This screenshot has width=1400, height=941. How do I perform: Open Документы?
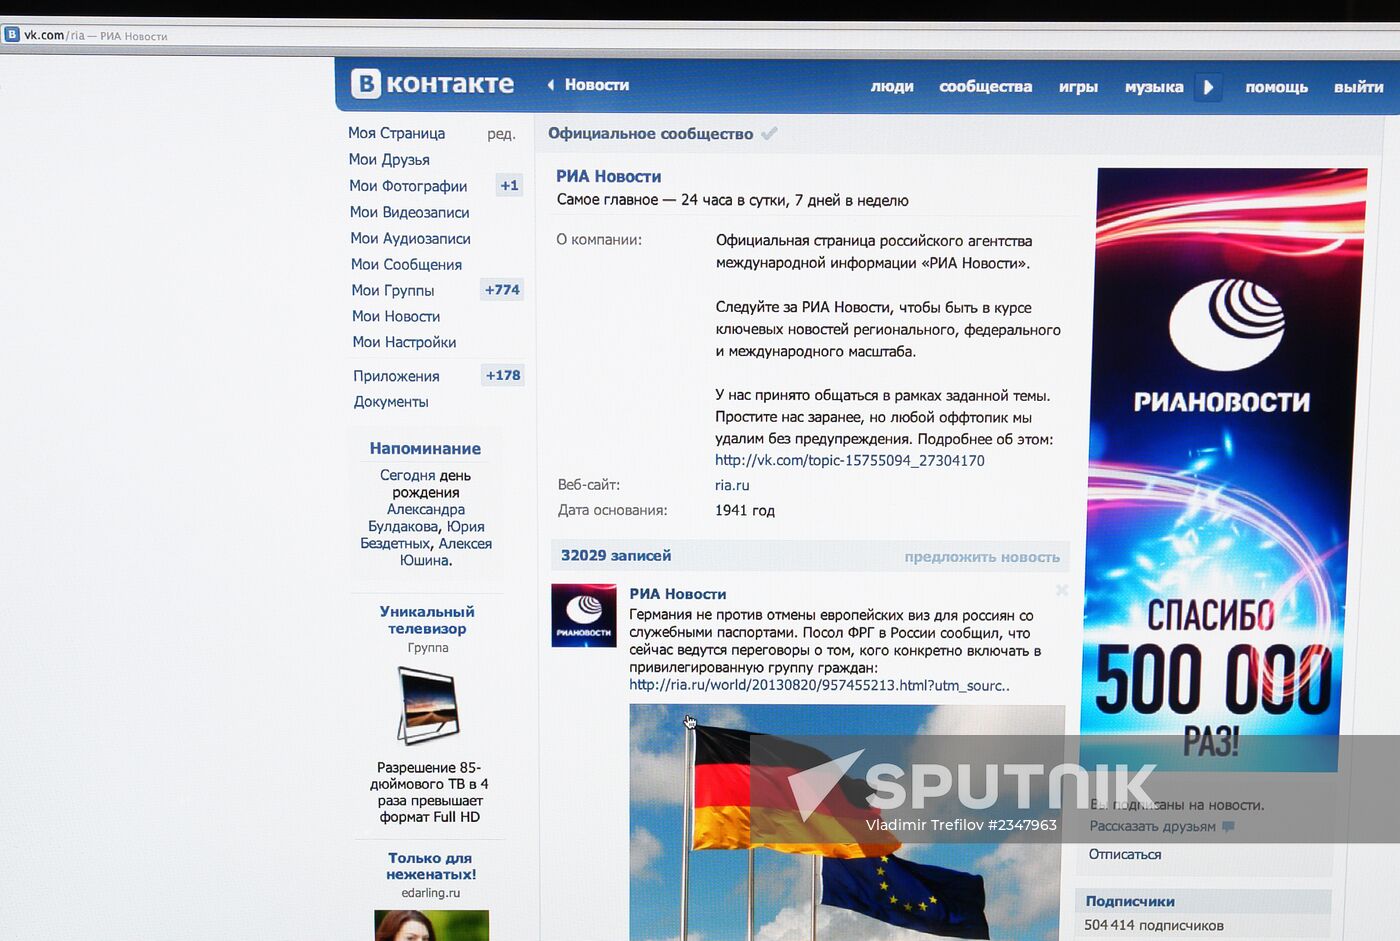click(391, 402)
